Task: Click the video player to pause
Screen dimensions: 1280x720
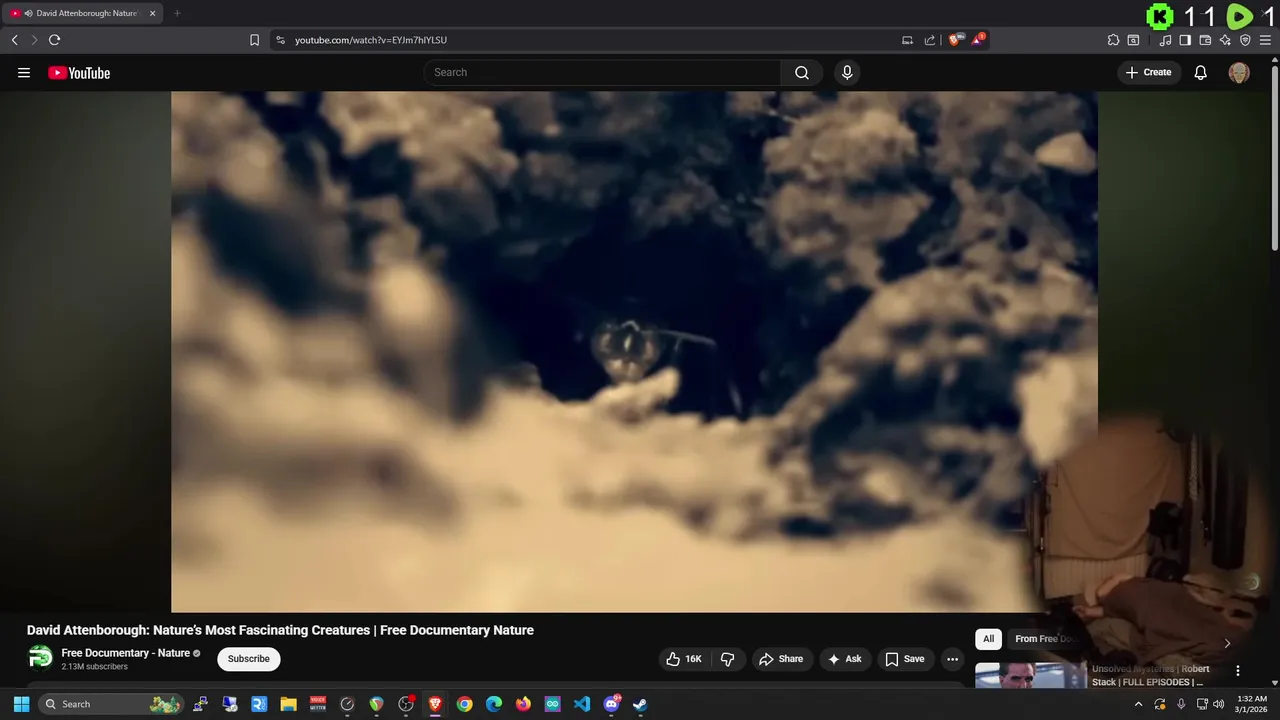Action: click(634, 351)
